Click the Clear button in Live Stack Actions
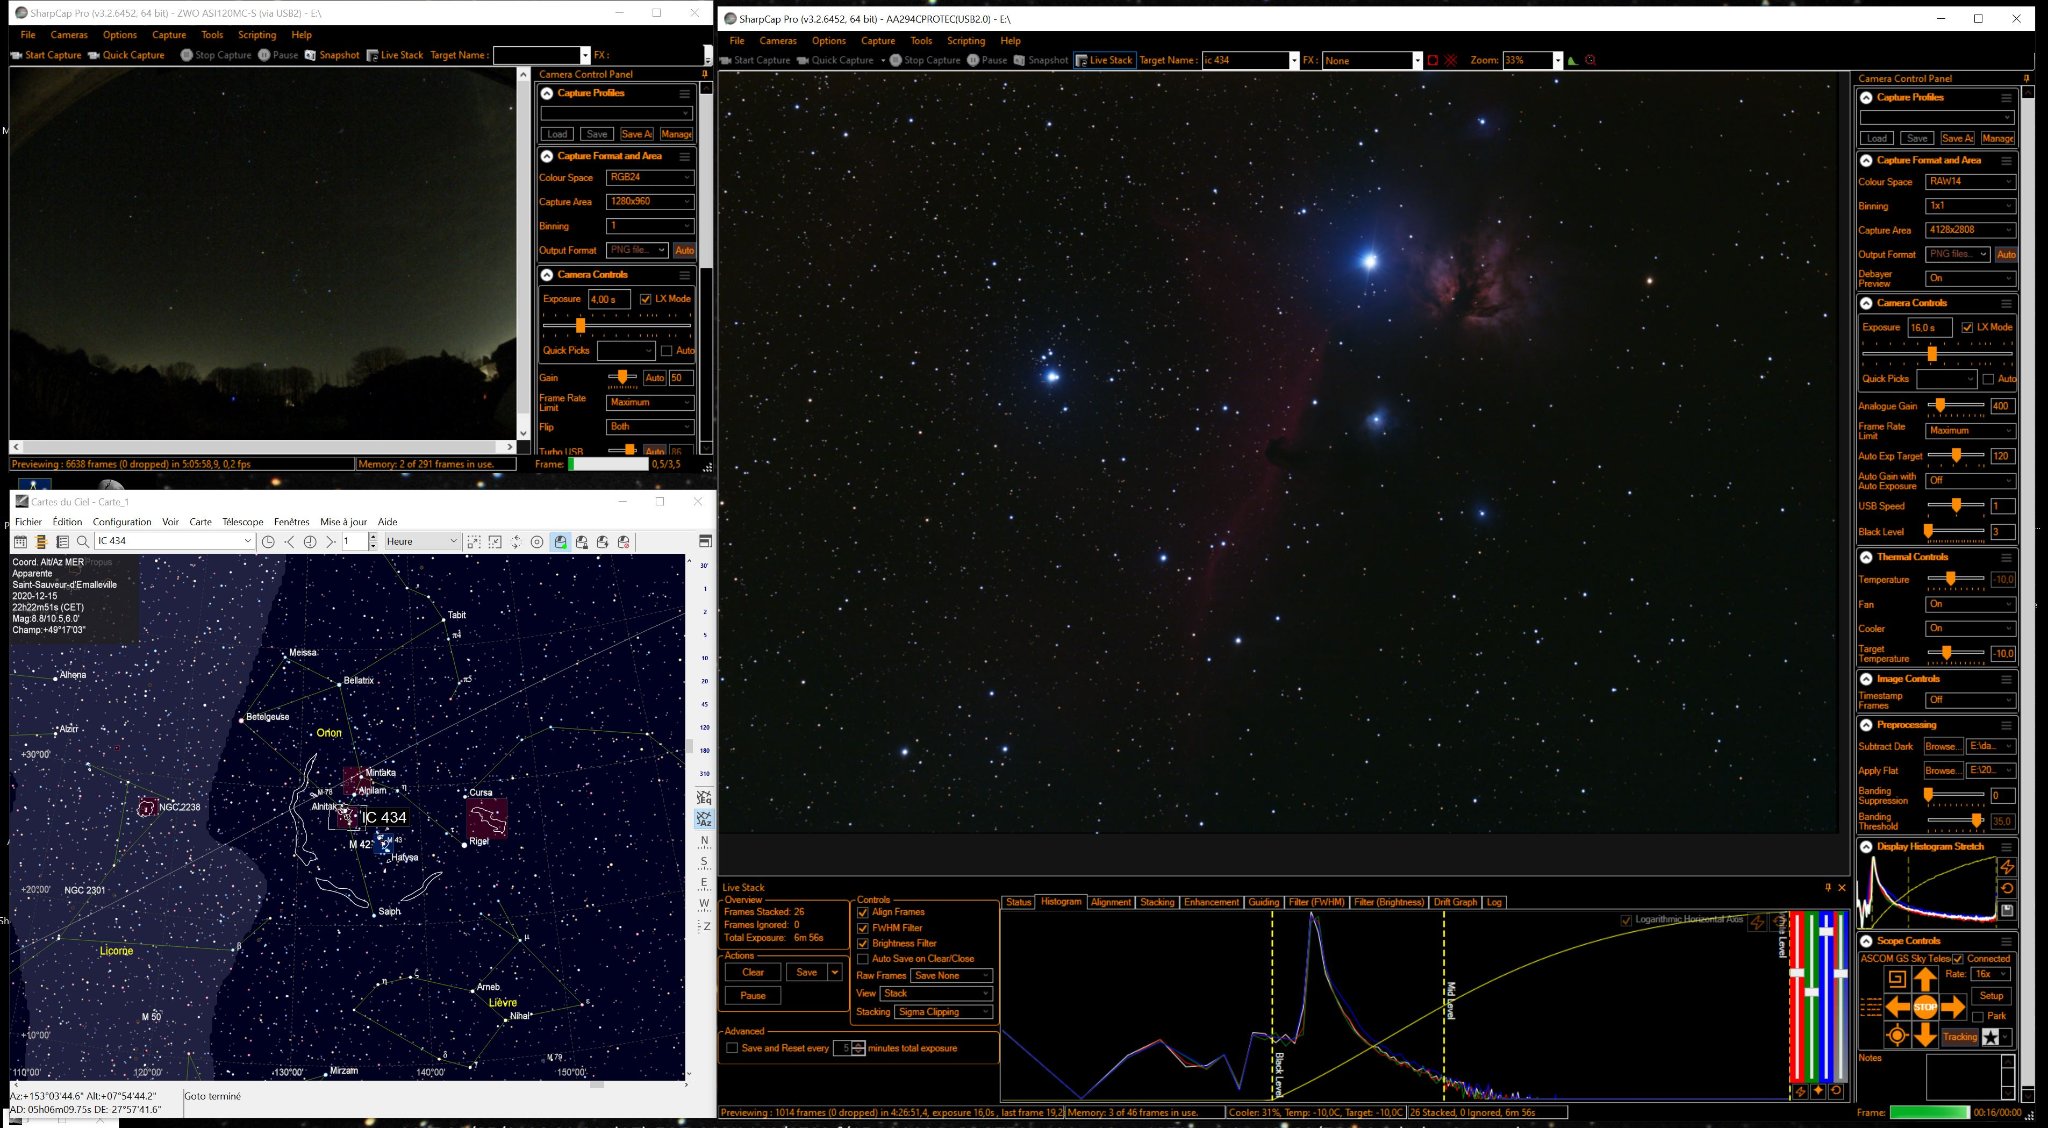Viewport: 2048px width, 1128px height. (x=753, y=972)
